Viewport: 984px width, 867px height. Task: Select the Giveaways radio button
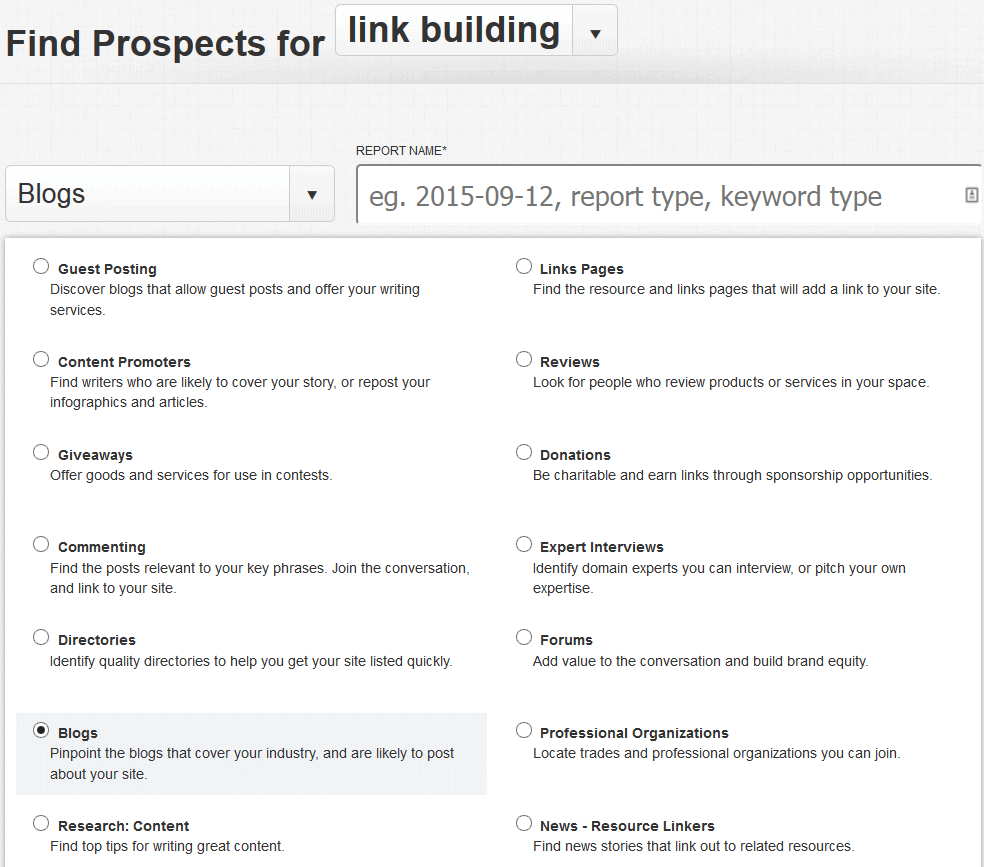pyautogui.click(x=41, y=452)
